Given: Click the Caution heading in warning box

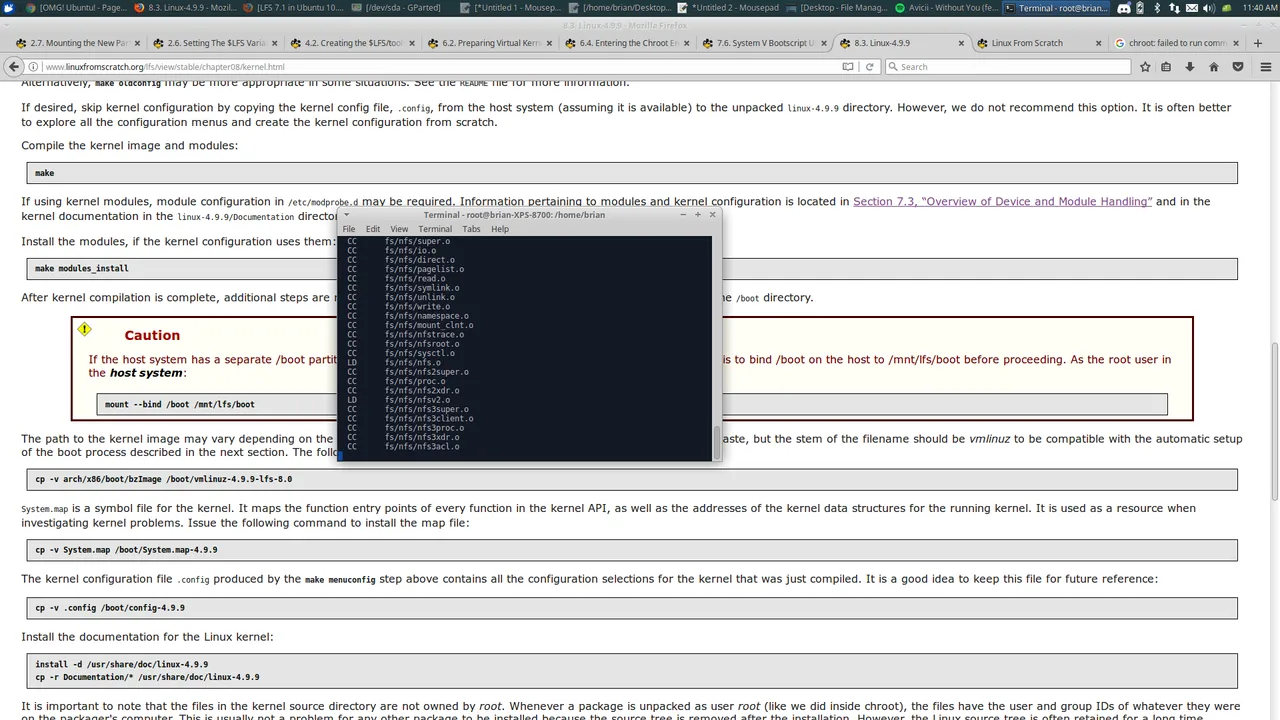Looking at the screenshot, I should [152, 335].
